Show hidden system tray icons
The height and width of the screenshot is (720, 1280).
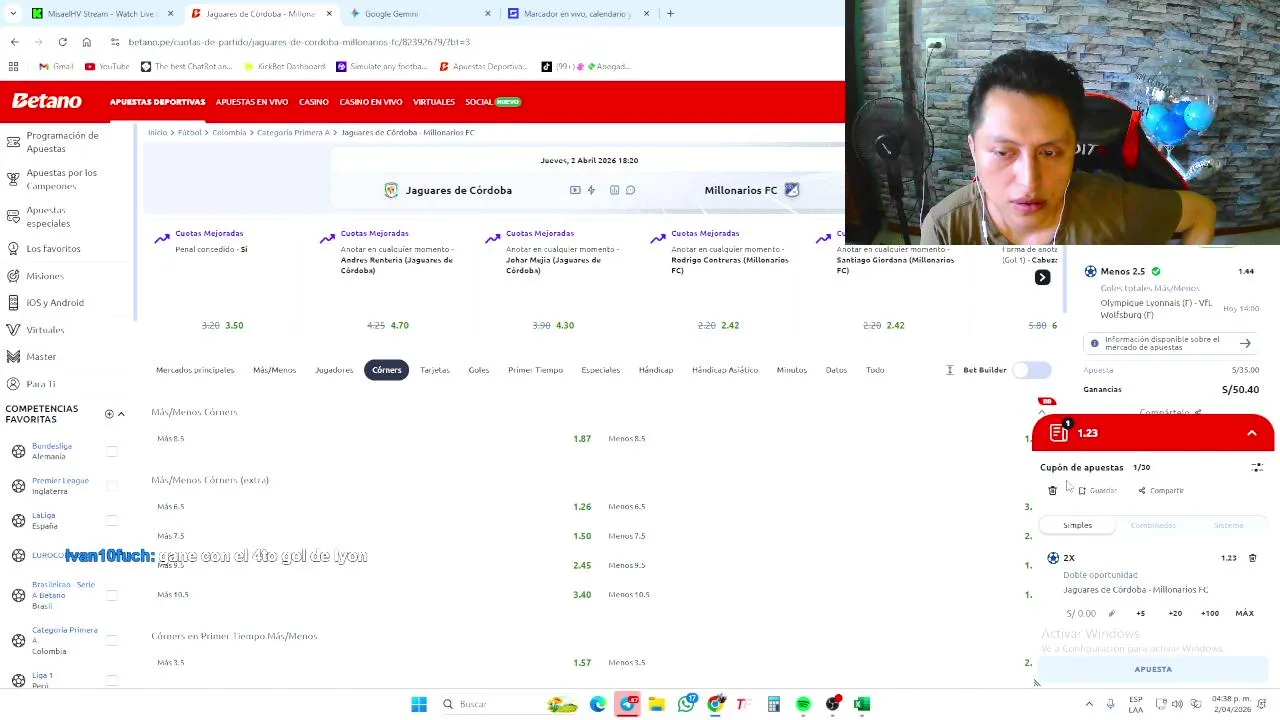[x=1089, y=704]
